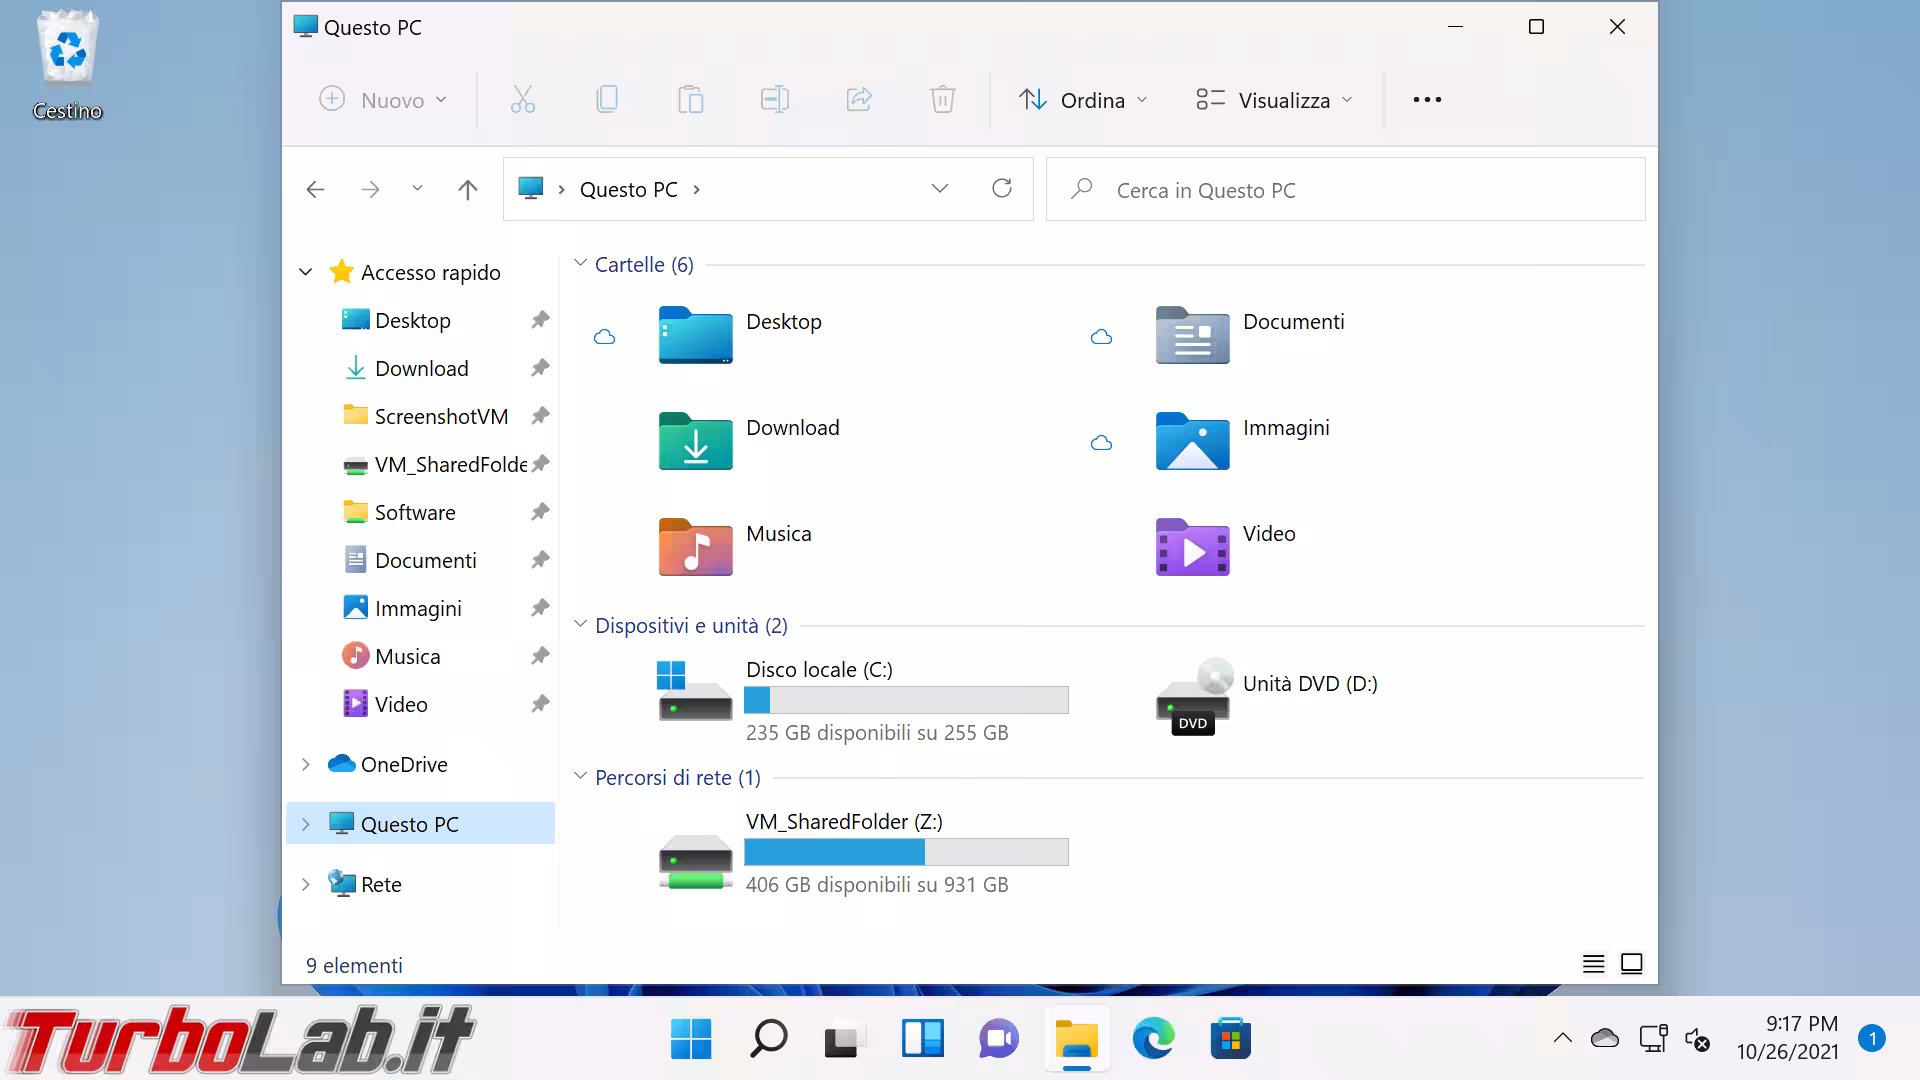The image size is (1920, 1080).
Task: Expand the OneDrive tree node
Action: click(x=306, y=764)
